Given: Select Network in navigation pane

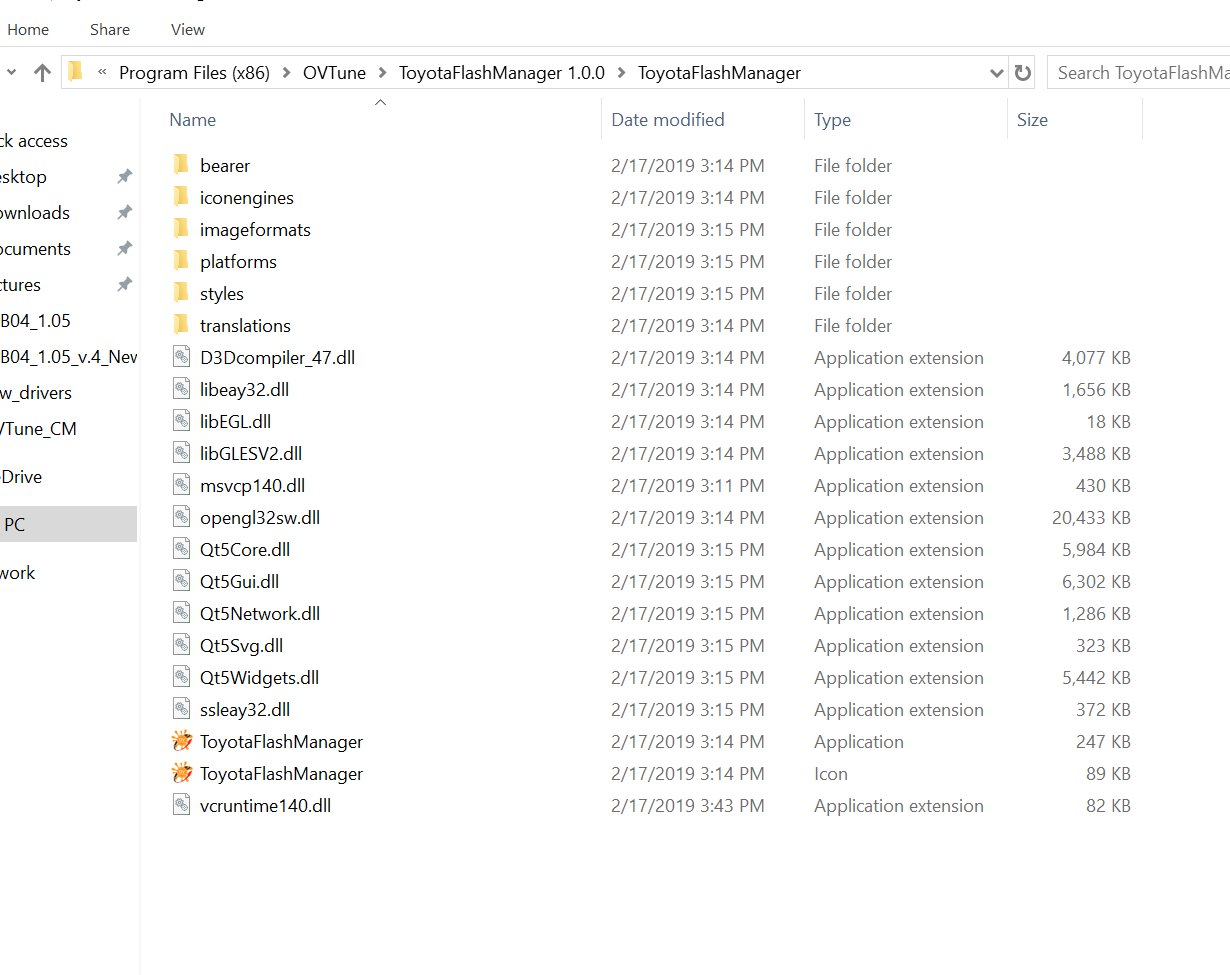Looking at the screenshot, I should (18, 573).
